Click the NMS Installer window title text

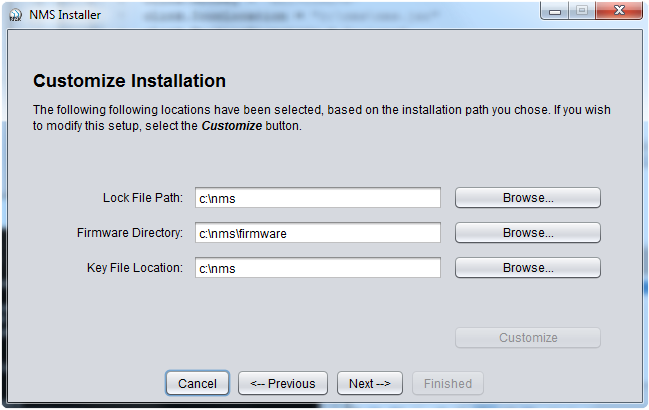point(65,15)
